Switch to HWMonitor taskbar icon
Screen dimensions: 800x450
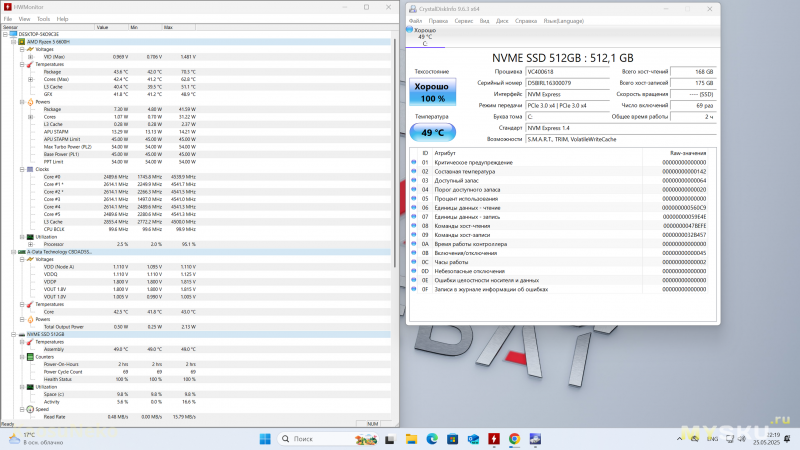click(x=494, y=439)
